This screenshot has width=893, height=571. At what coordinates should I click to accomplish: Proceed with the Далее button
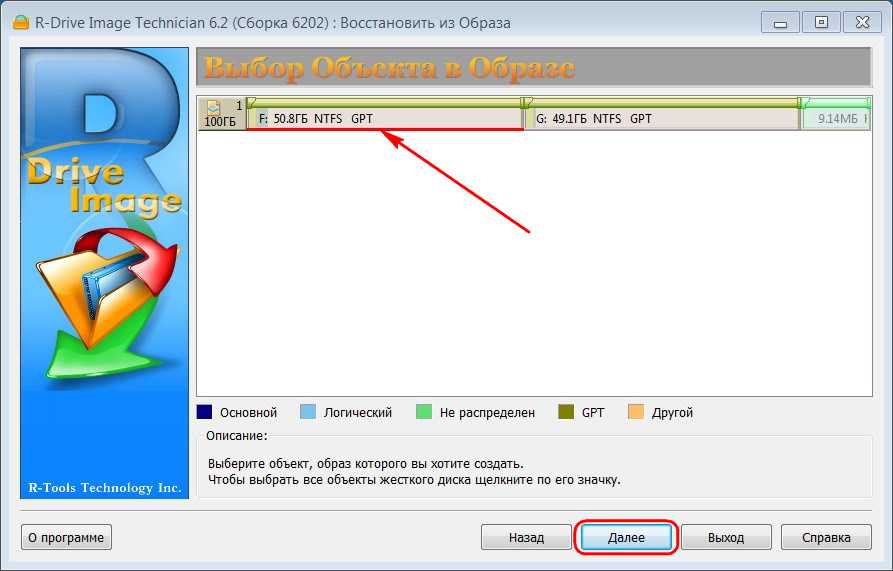coord(626,537)
